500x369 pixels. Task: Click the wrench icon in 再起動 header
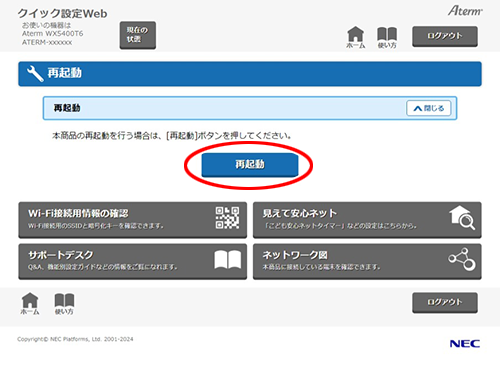click(35, 73)
